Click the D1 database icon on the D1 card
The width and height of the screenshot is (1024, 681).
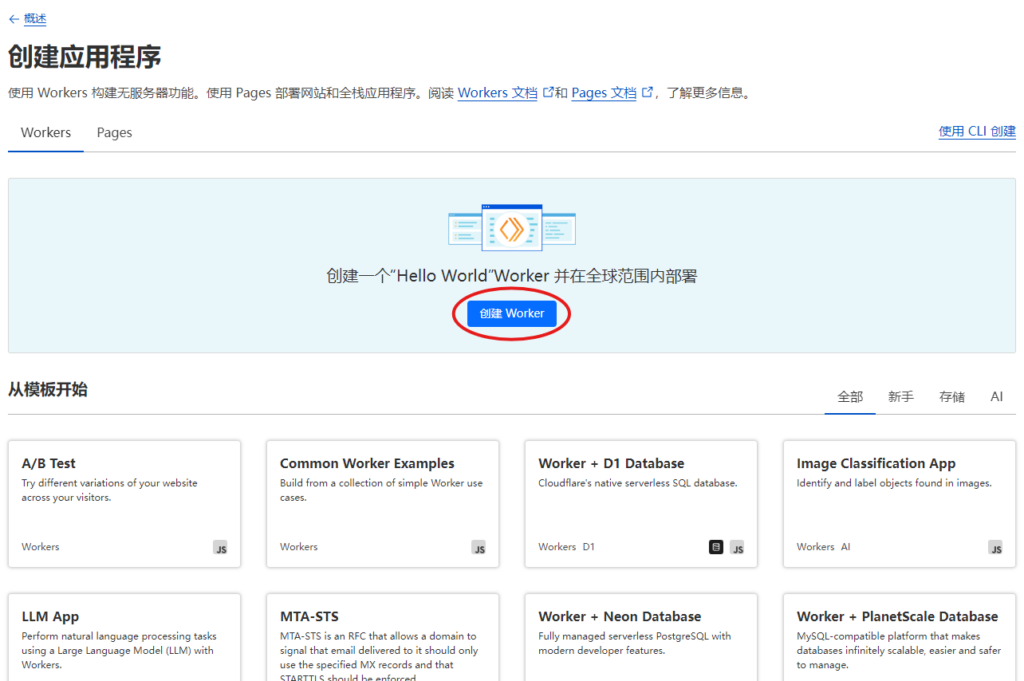click(x=716, y=547)
